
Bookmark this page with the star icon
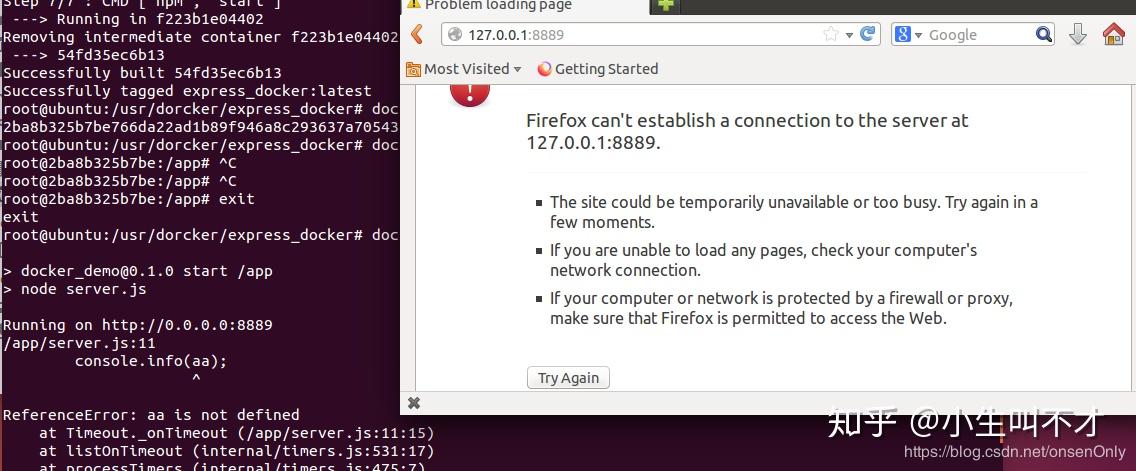coord(831,34)
